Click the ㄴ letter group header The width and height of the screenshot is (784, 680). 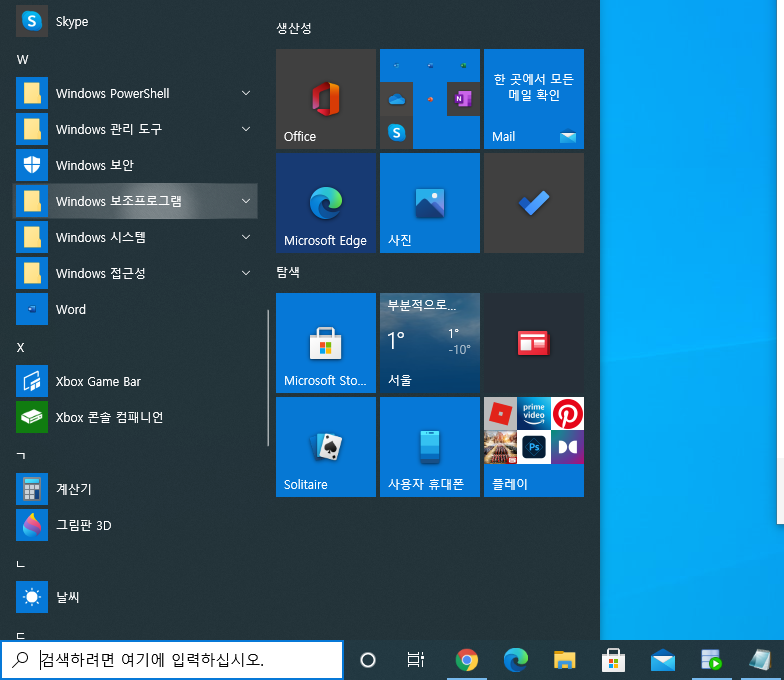tap(20, 564)
